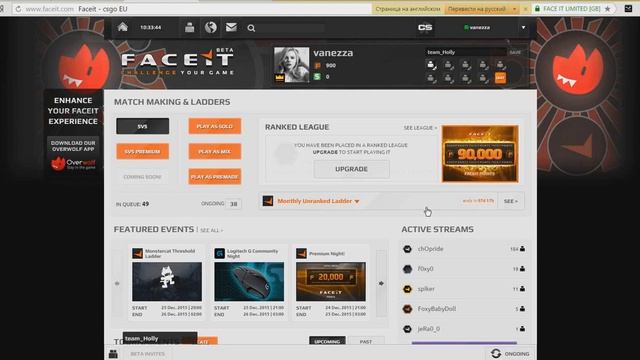
Task: Click the magnifier search icon
Action: click(251, 28)
